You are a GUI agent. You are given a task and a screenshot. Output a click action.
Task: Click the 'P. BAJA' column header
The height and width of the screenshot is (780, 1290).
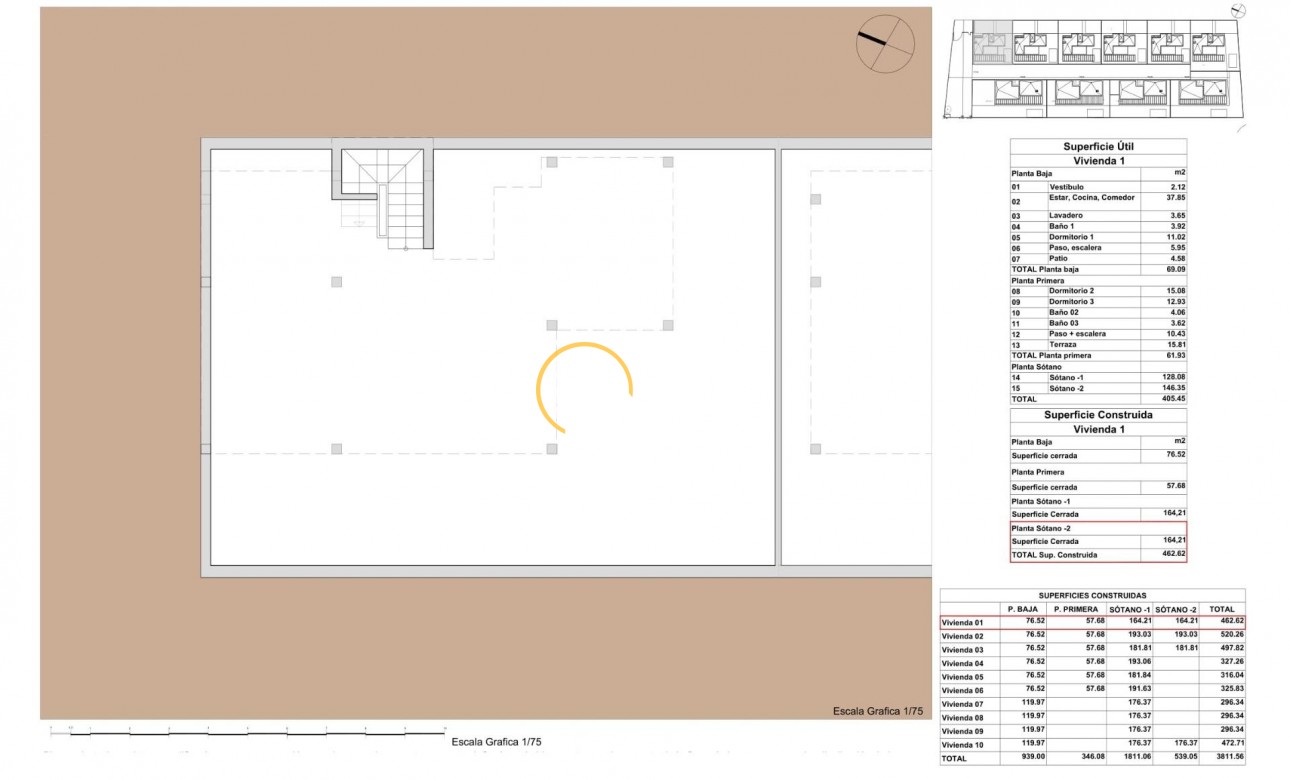(x=1022, y=609)
